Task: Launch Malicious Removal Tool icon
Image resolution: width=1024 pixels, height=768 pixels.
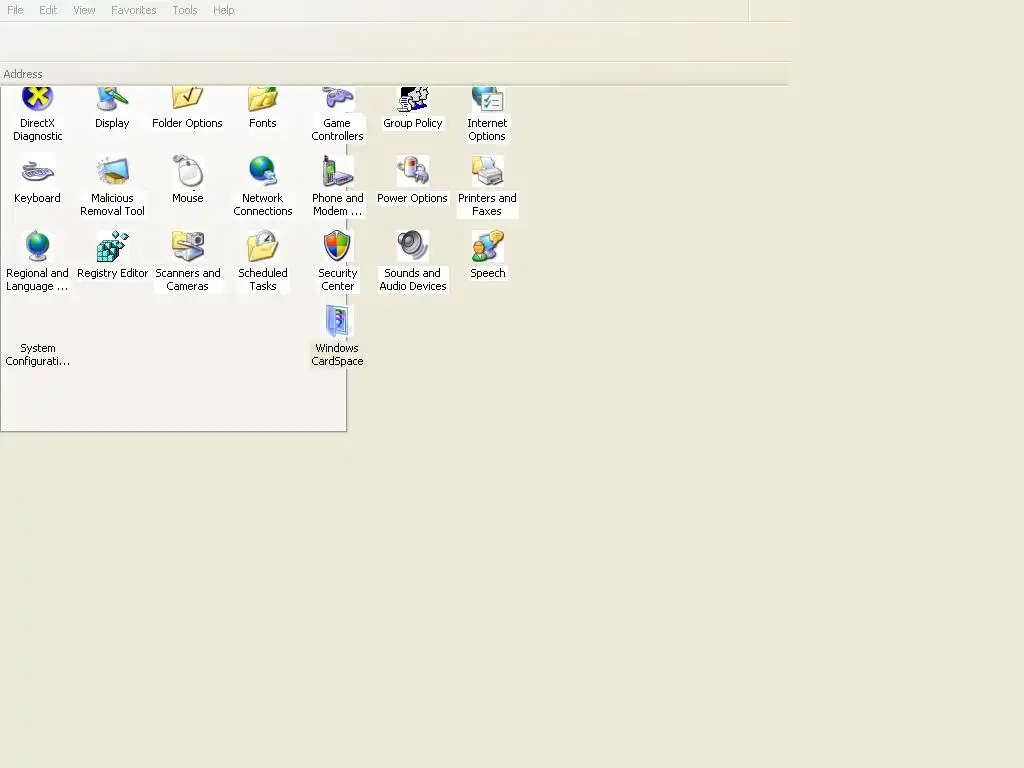Action: tap(112, 172)
